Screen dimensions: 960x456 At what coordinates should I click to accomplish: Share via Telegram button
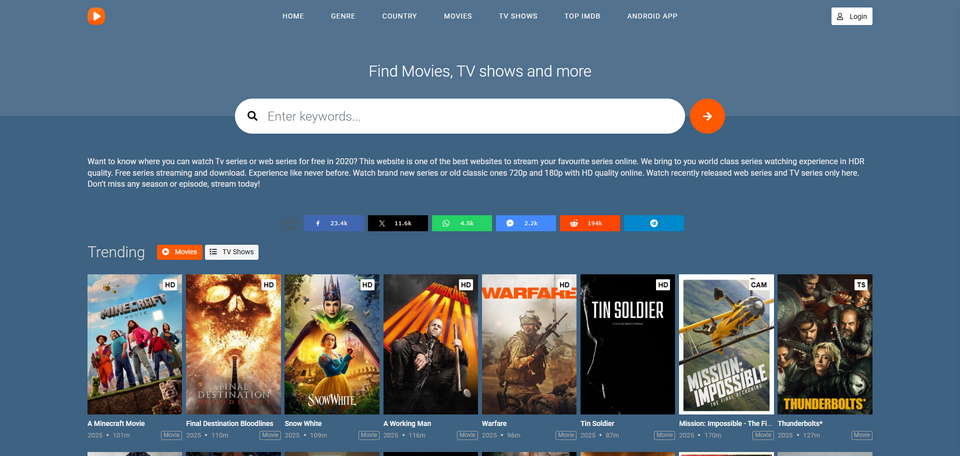[x=654, y=223]
